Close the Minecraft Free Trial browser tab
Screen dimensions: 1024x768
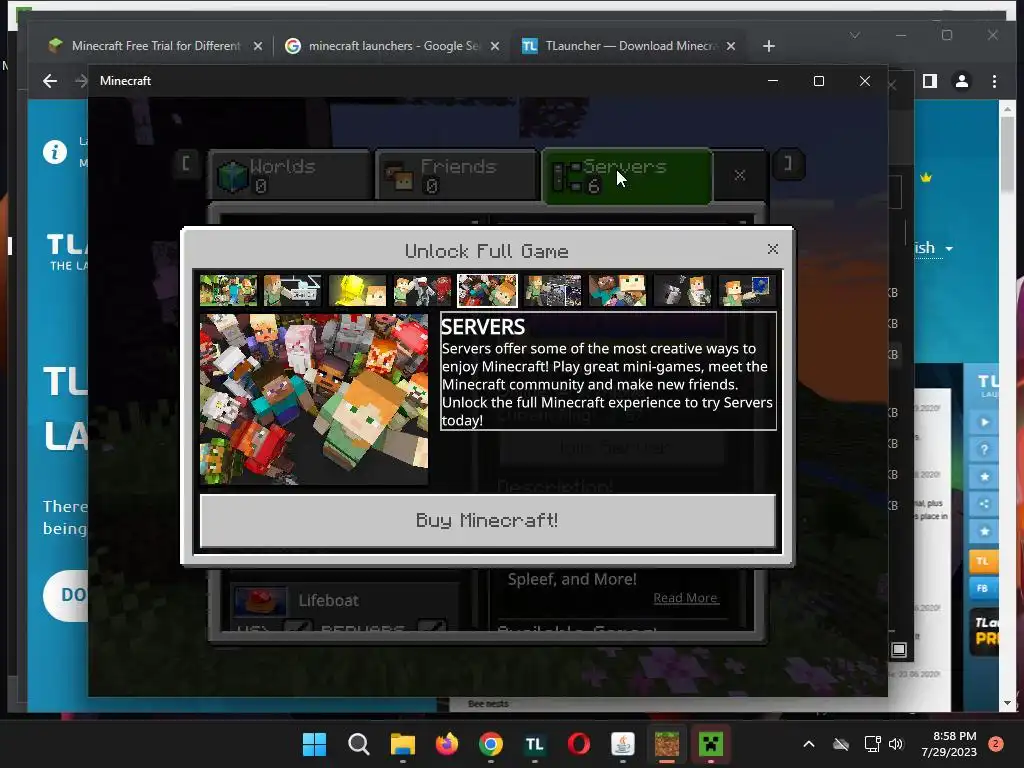258,46
